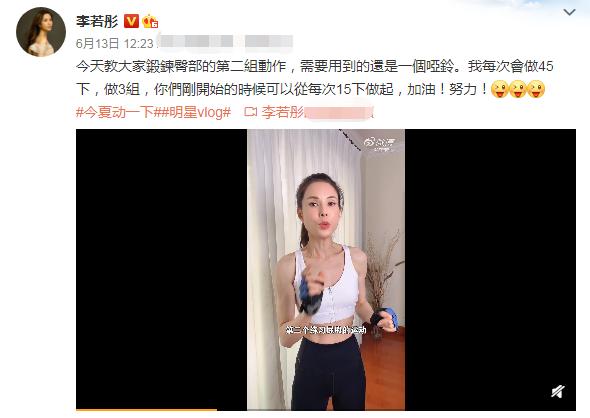
Task: Click the orange verified V badge
Action: 131,21
